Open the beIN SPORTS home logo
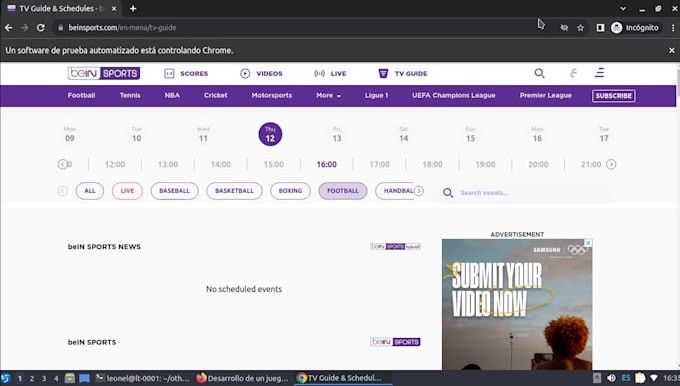Image resolution: width=680 pixels, height=386 pixels. pyautogui.click(x=104, y=73)
